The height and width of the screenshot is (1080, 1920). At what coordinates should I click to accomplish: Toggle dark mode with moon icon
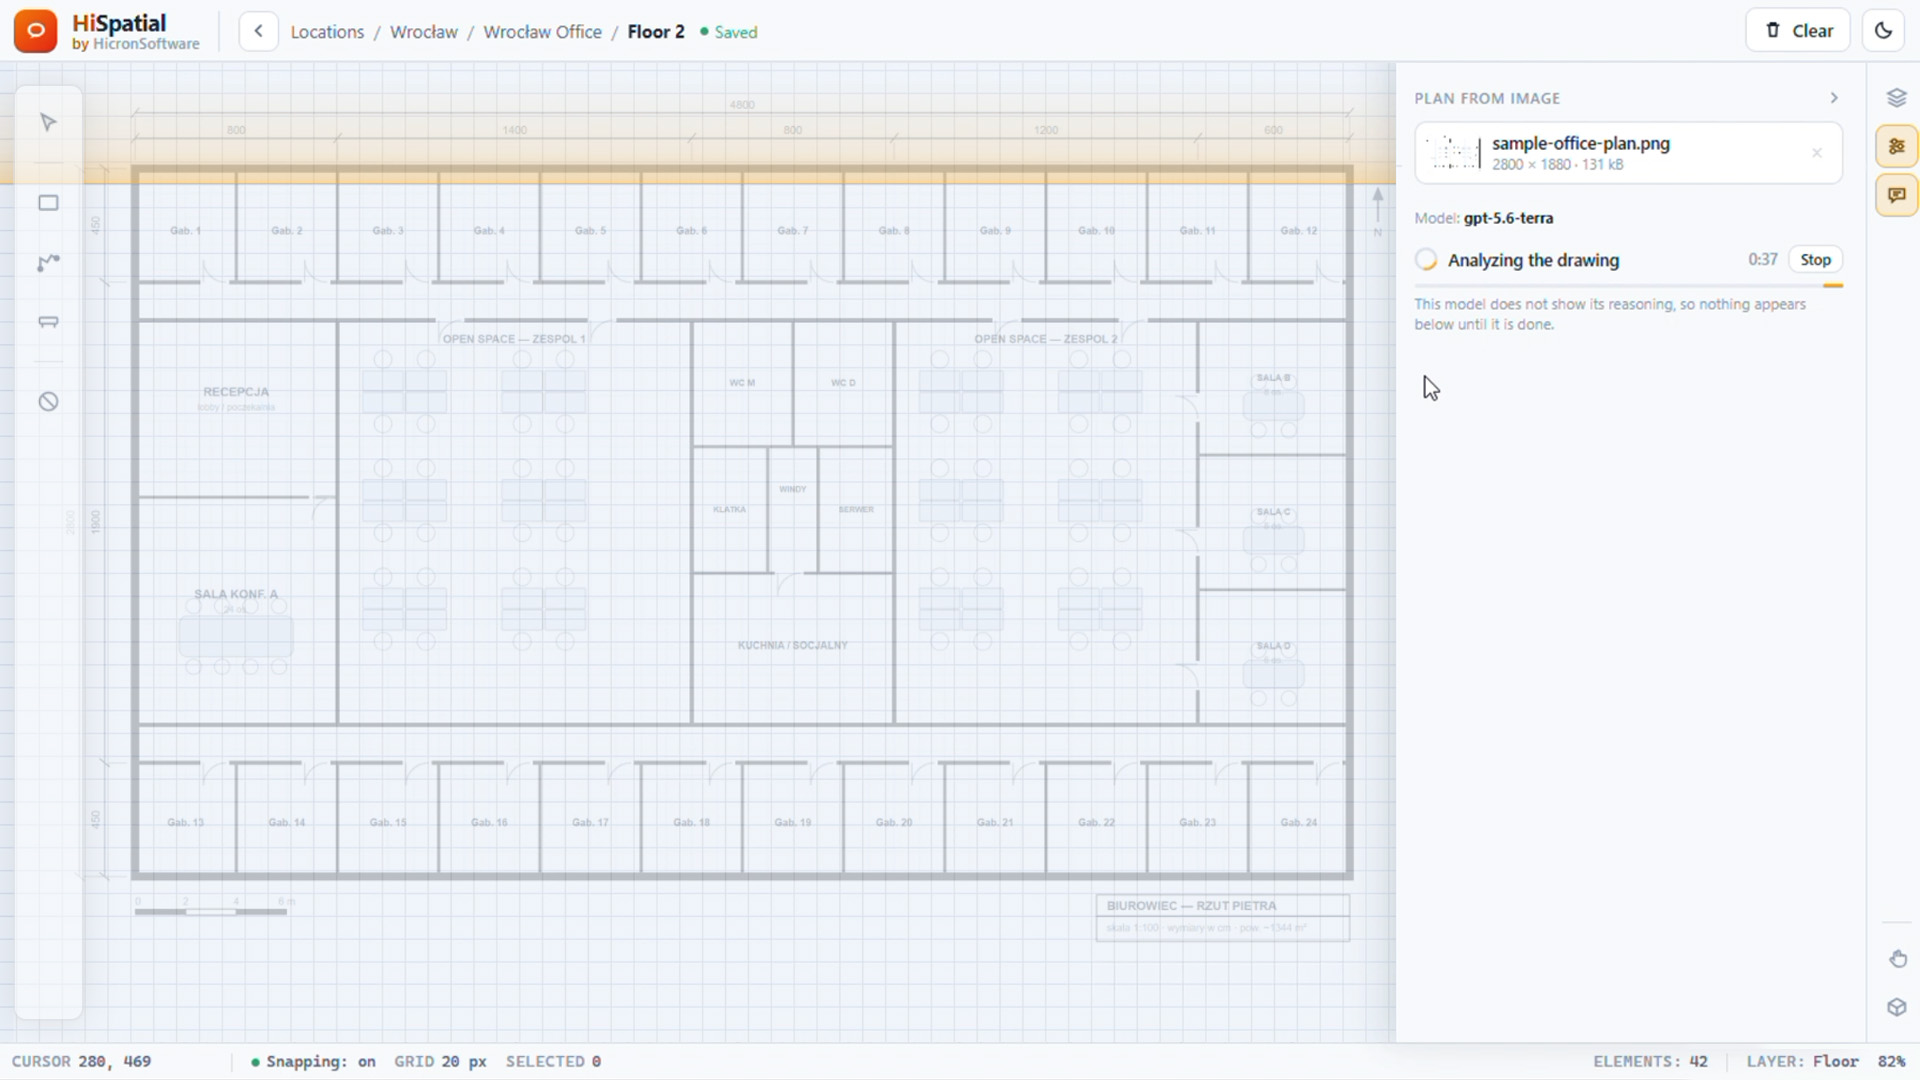click(1883, 31)
